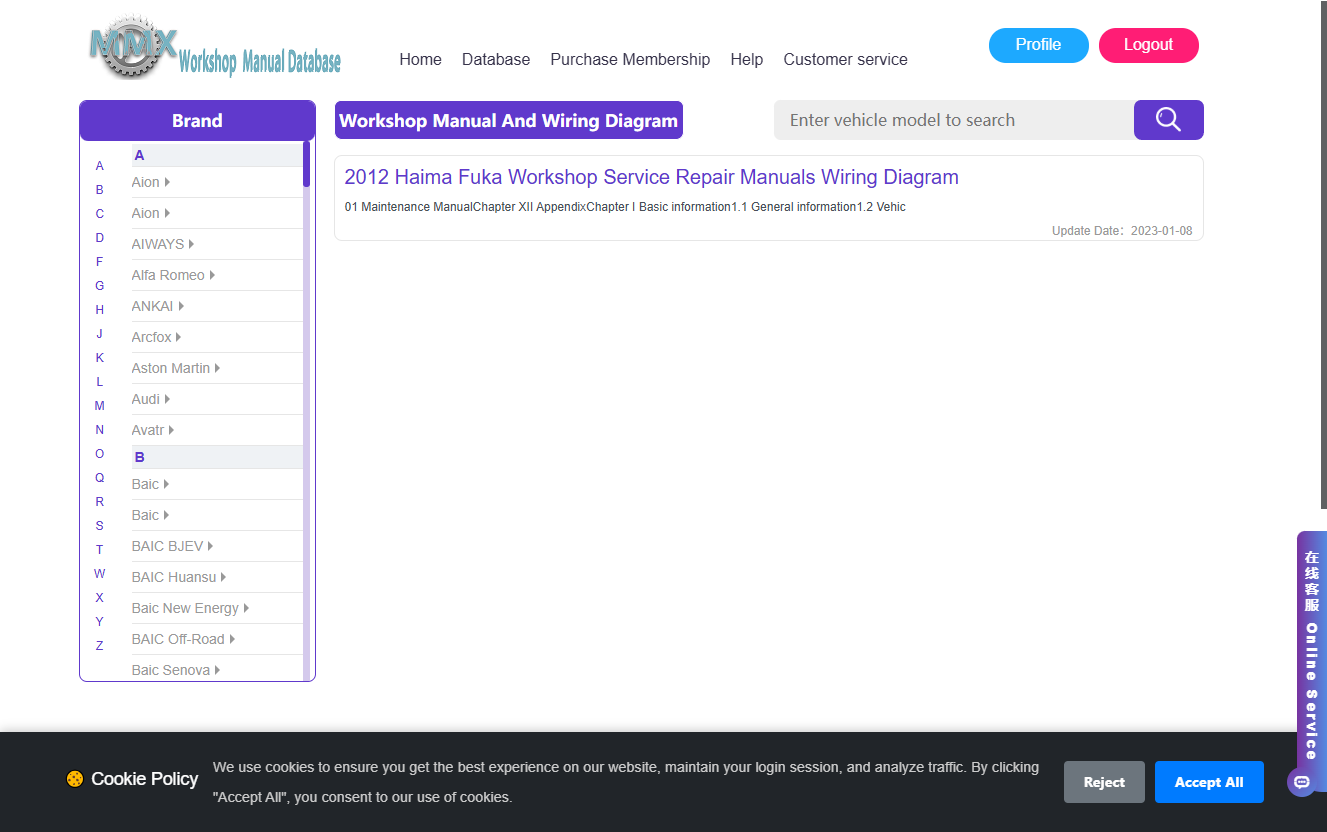Screen dimensions: 1327x832
Task: Expand Audi brand models
Action: coord(151,399)
